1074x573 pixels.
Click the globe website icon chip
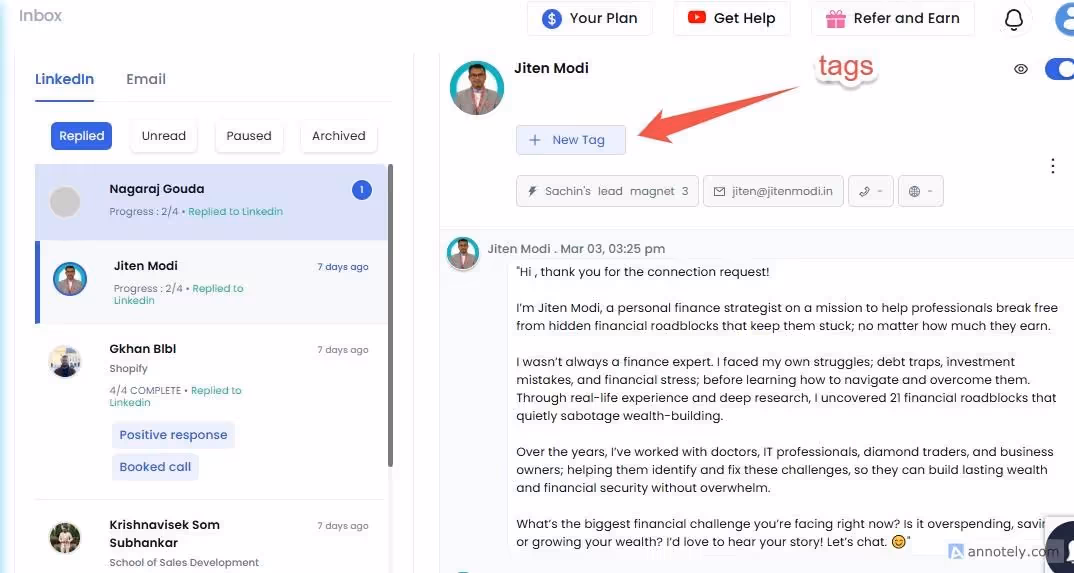[921, 192]
